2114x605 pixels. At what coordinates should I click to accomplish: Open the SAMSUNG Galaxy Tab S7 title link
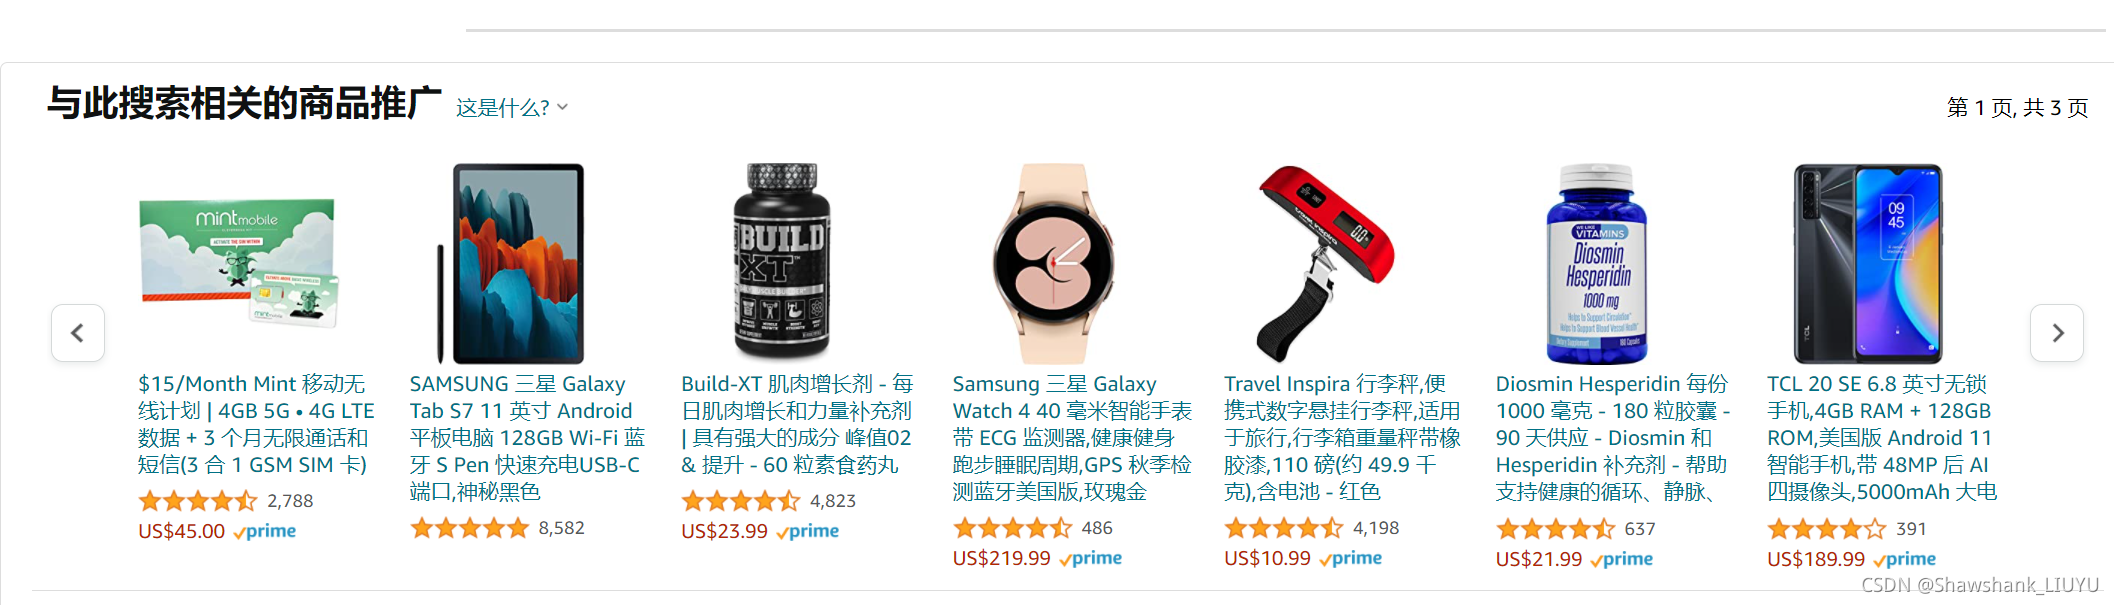click(528, 438)
